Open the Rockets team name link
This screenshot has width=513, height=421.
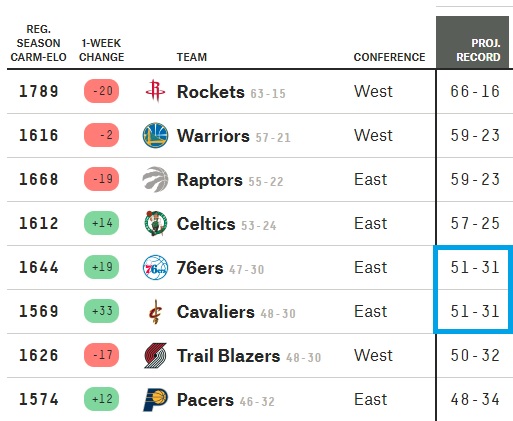coord(210,92)
